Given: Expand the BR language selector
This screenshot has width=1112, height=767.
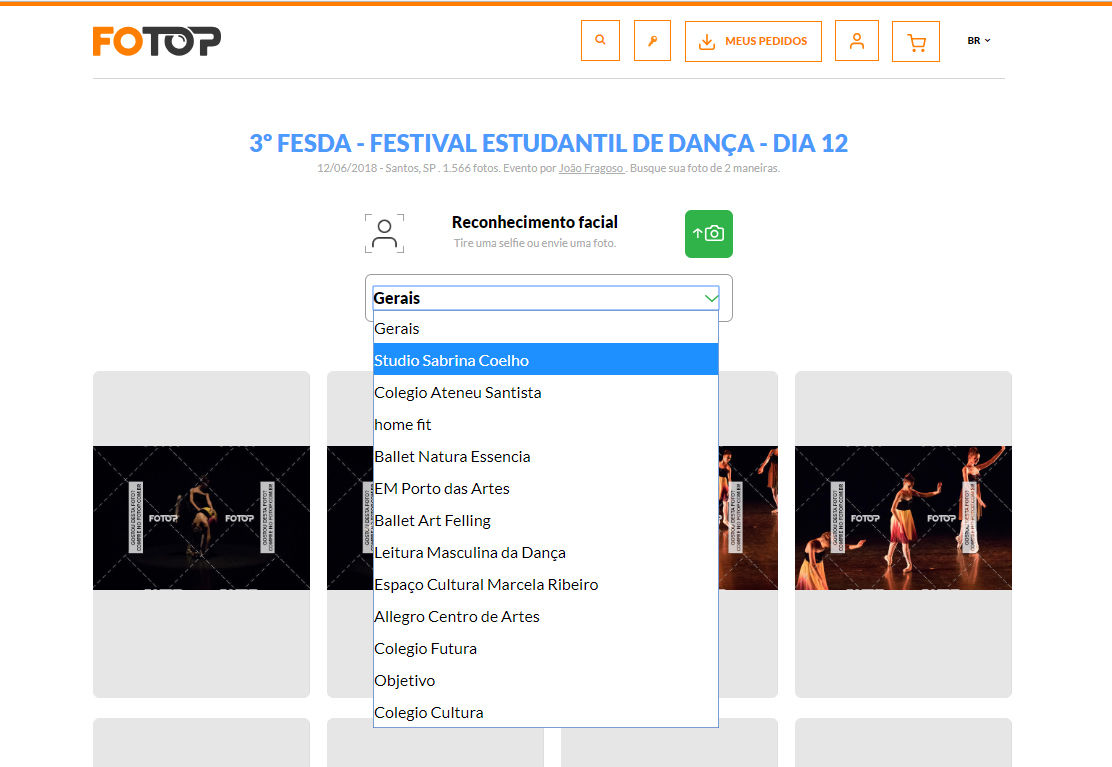Looking at the screenshot, I should coord(979,40).
